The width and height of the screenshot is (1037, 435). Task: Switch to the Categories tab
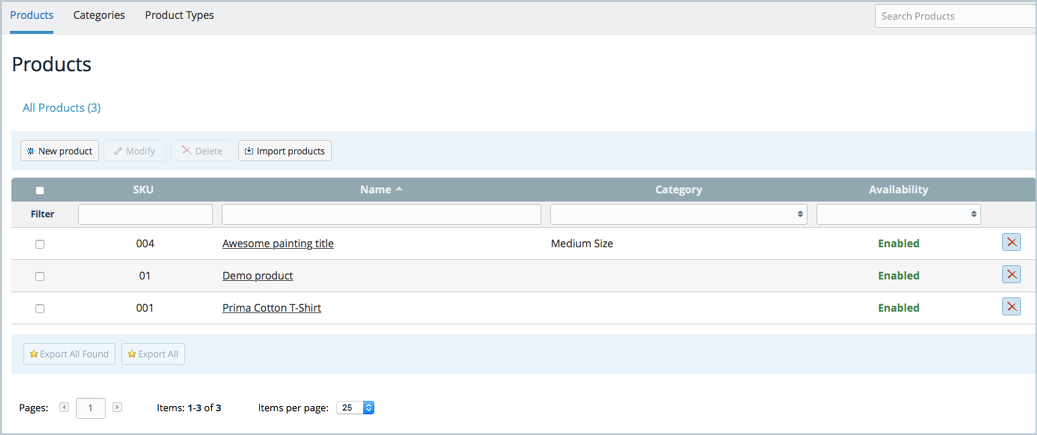click(x=99, y=15)
